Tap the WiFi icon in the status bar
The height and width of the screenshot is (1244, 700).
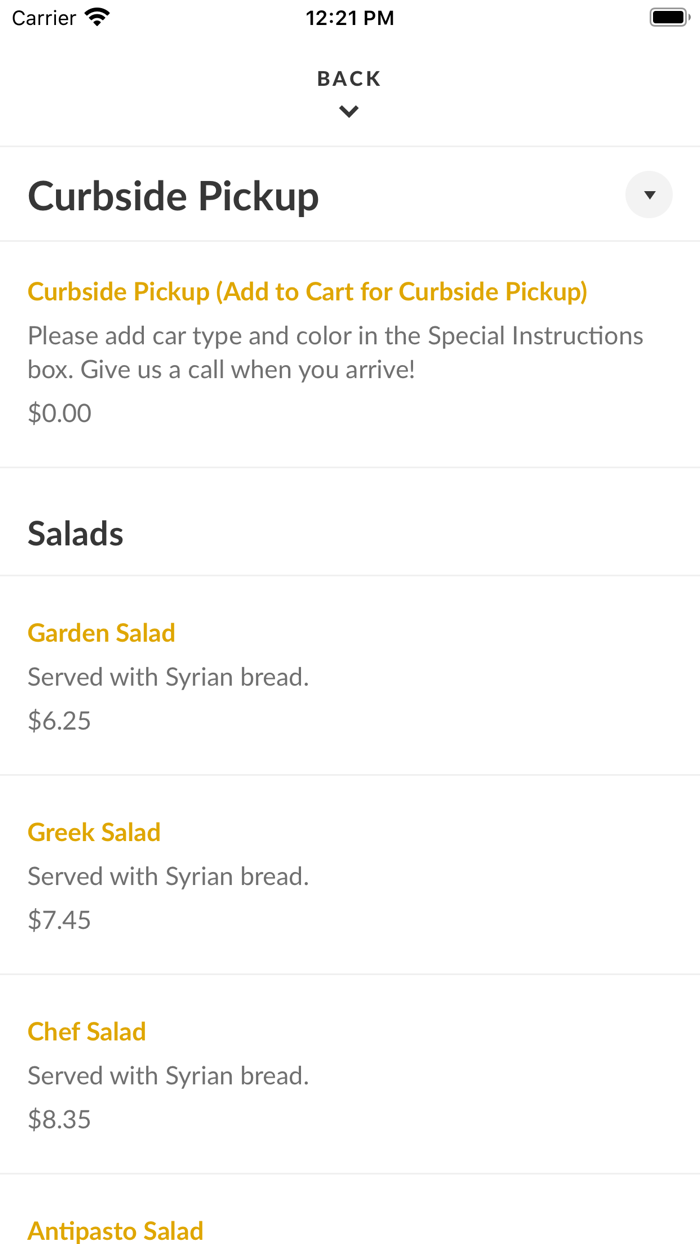(96, 16)
